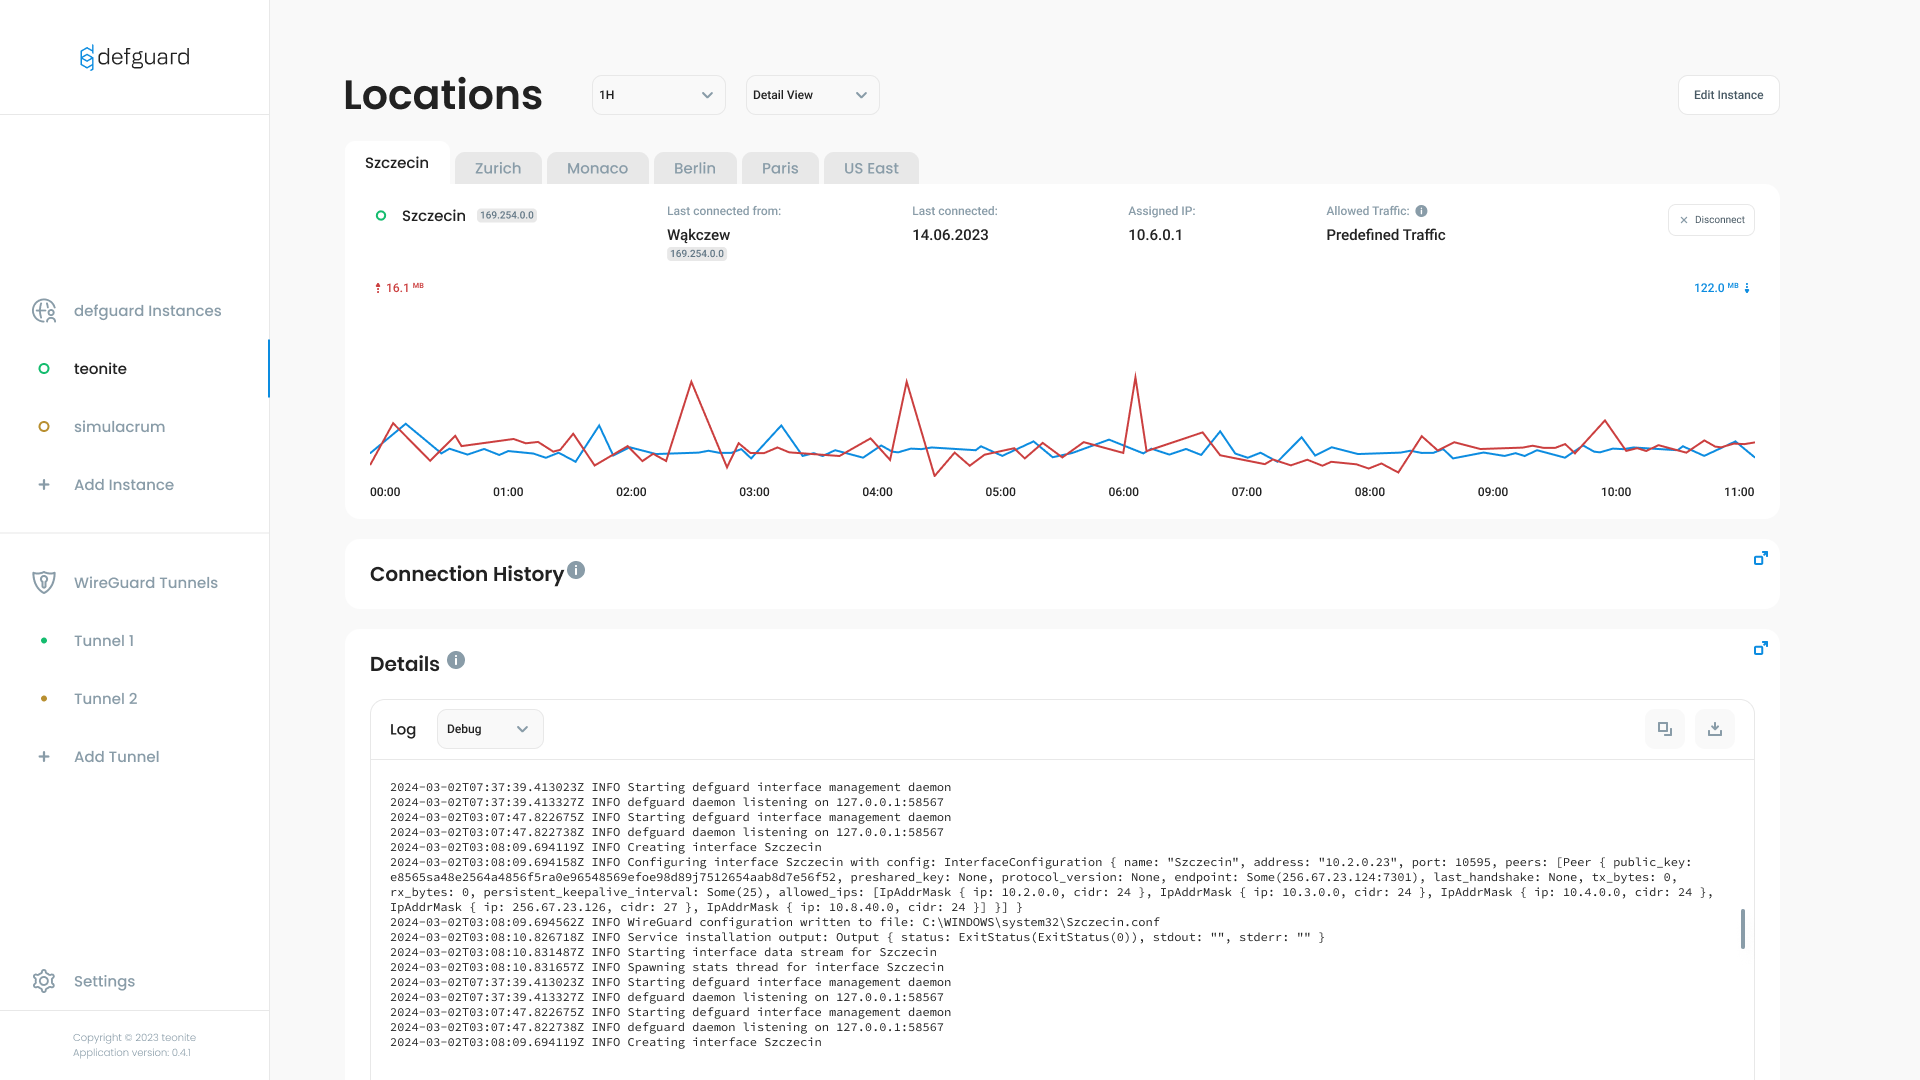Switch to the Berlin location tab
The width and height of the screenshot is (1920, 1080).
click(695, 167)
